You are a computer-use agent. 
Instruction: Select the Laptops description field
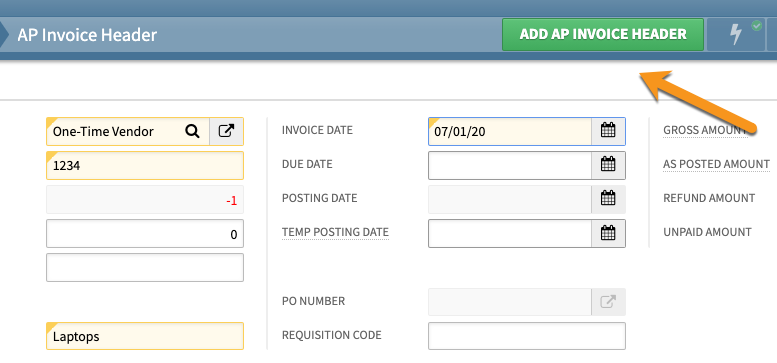[145, 336]
